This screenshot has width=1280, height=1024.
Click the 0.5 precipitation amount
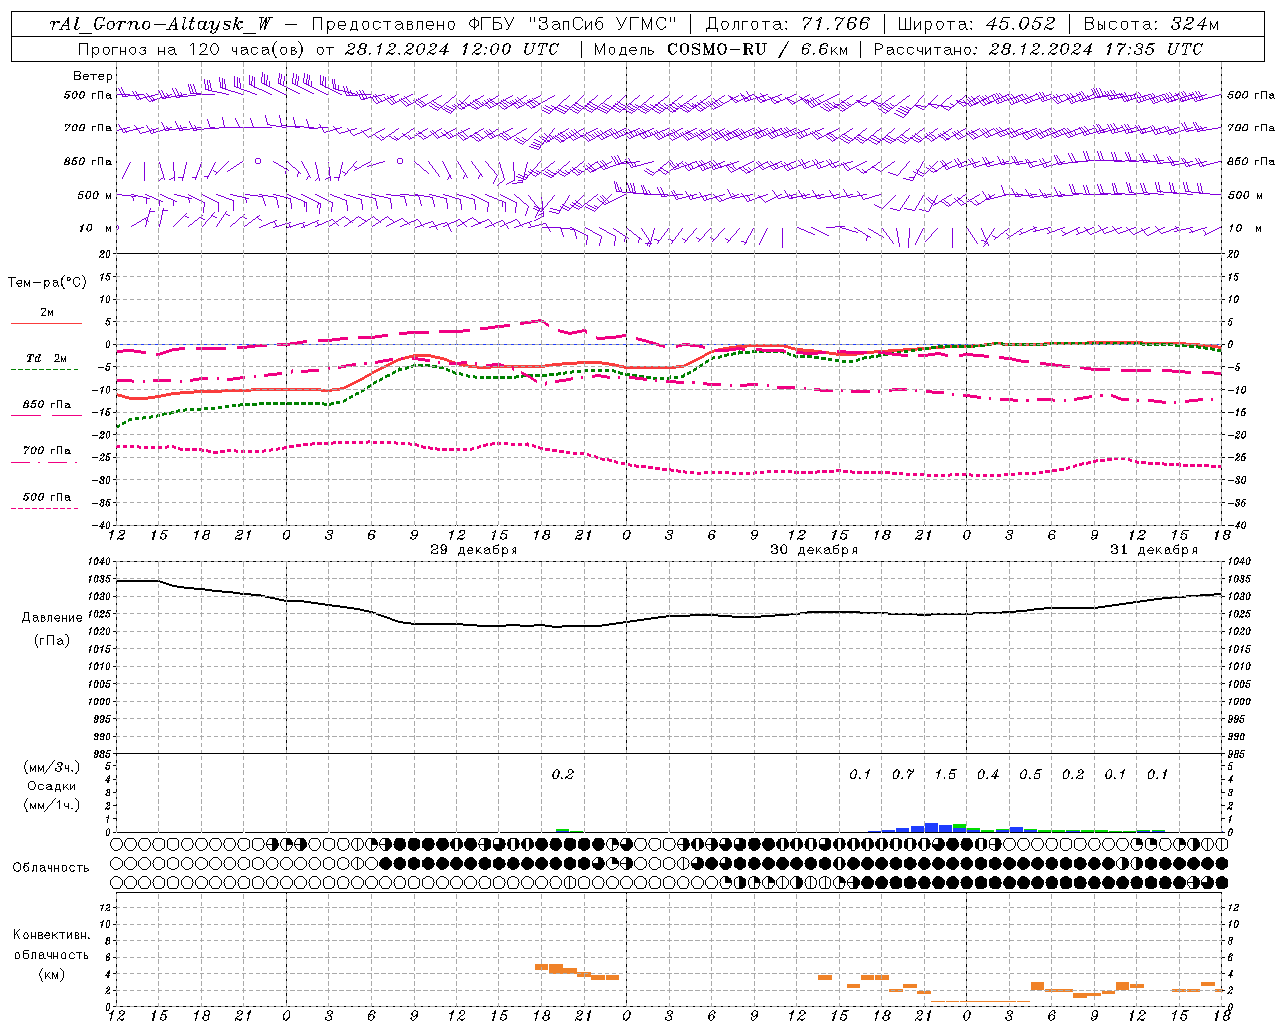pos(1030,775)
